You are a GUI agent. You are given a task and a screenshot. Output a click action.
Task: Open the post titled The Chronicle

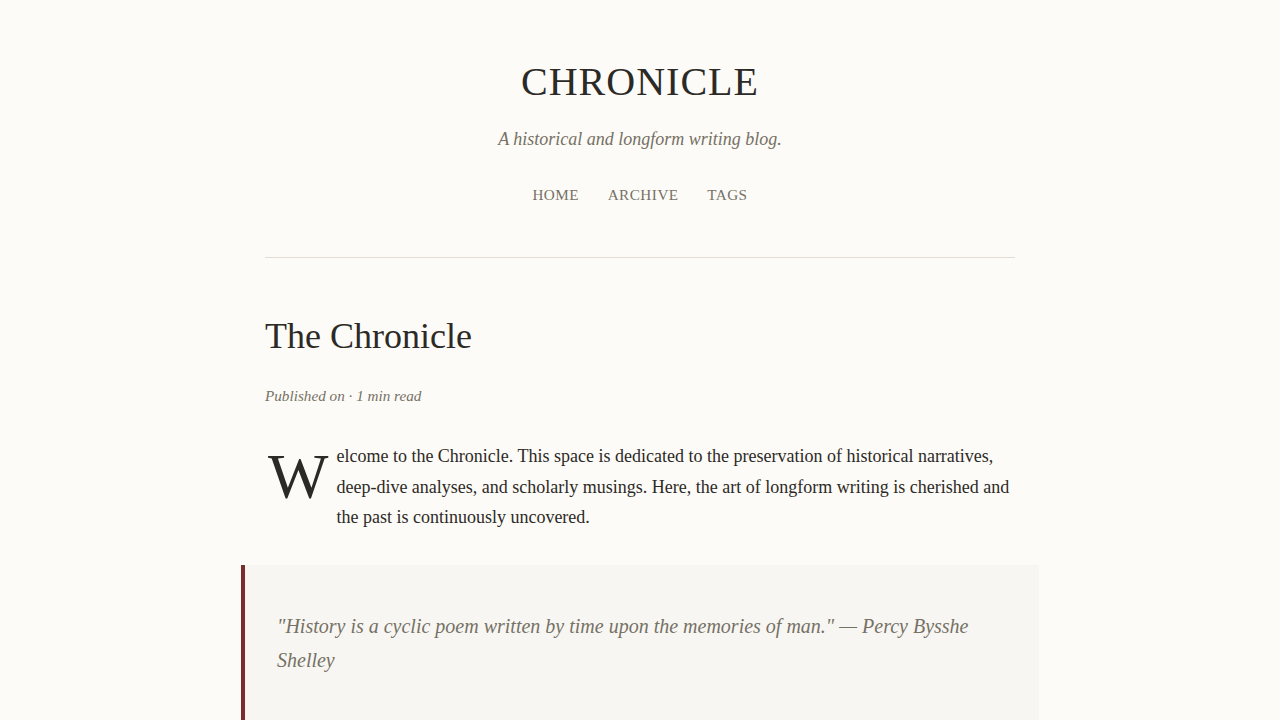click(368, 336)
